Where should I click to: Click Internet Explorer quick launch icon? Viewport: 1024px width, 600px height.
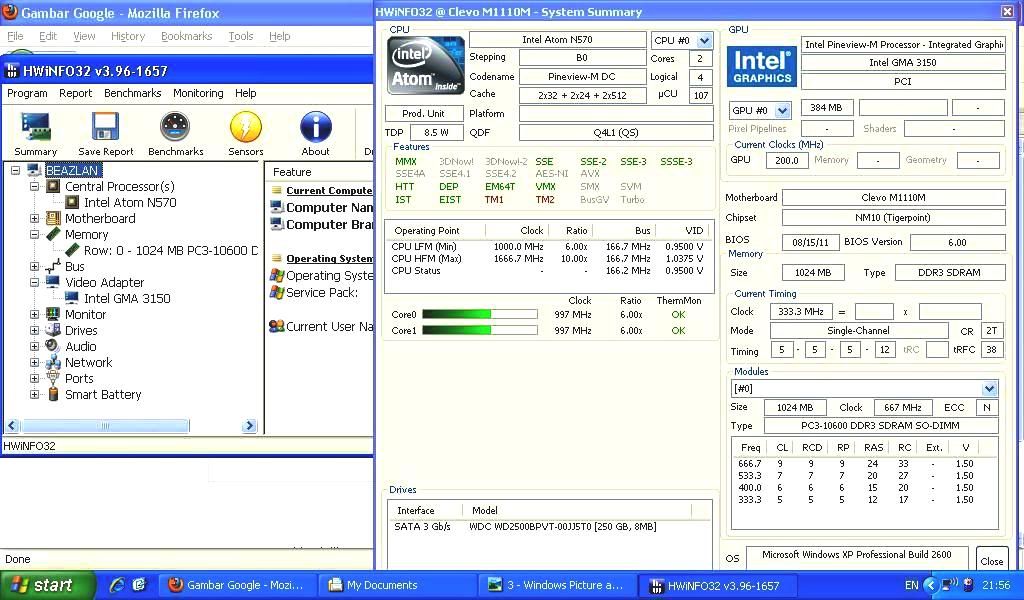118,585
